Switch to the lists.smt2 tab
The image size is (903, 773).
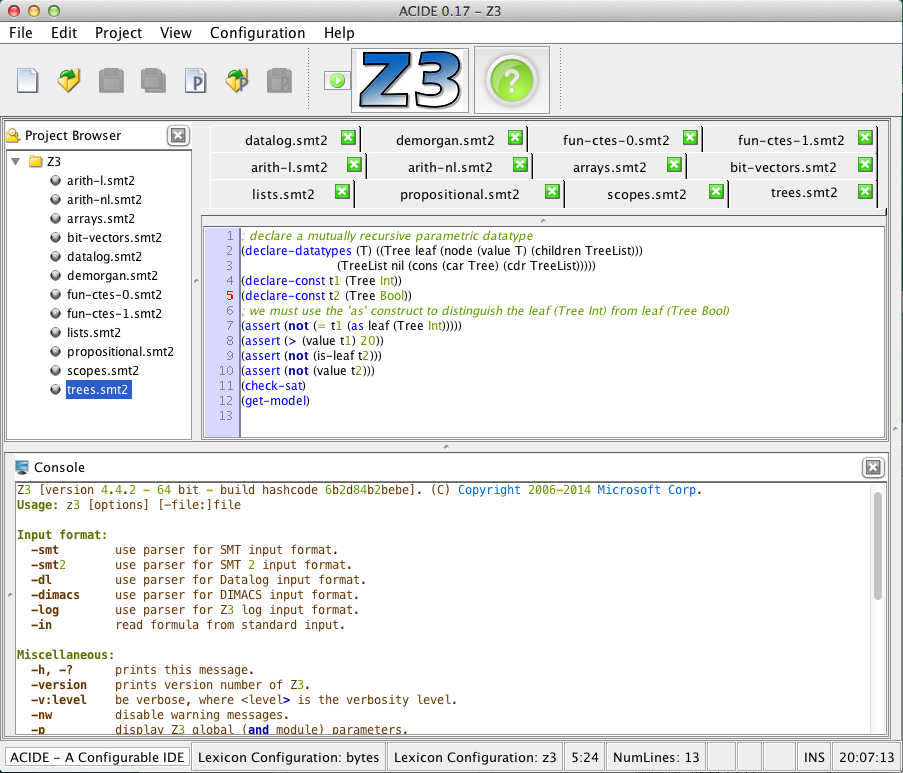click(x=283, y=194)
